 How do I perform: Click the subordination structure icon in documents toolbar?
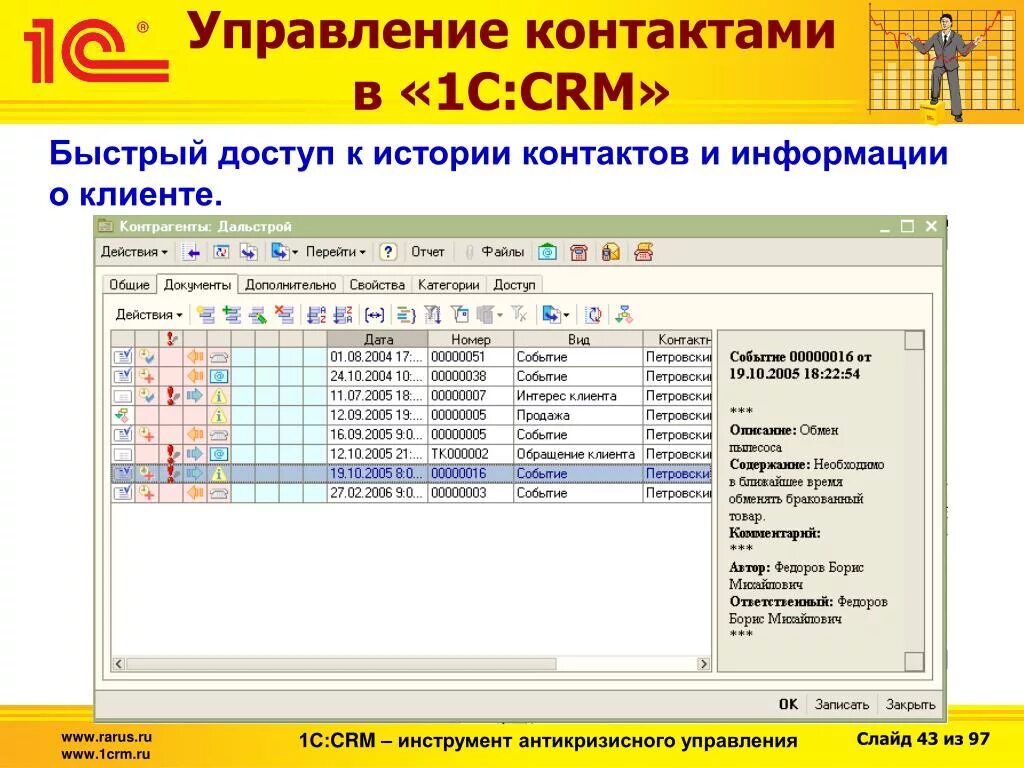coord(624,315)
